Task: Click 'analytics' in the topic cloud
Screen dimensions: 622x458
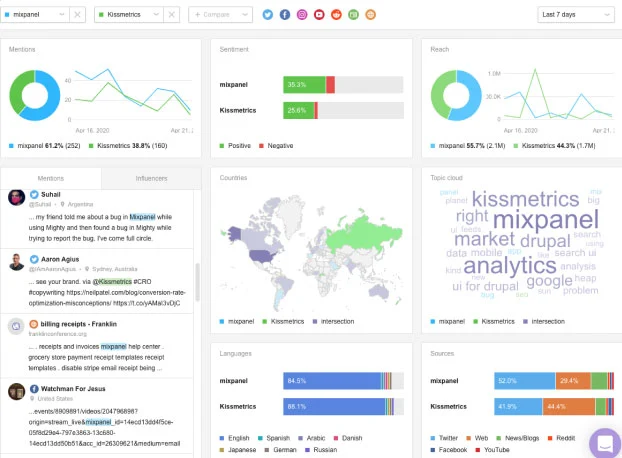Action: point(510,265)
